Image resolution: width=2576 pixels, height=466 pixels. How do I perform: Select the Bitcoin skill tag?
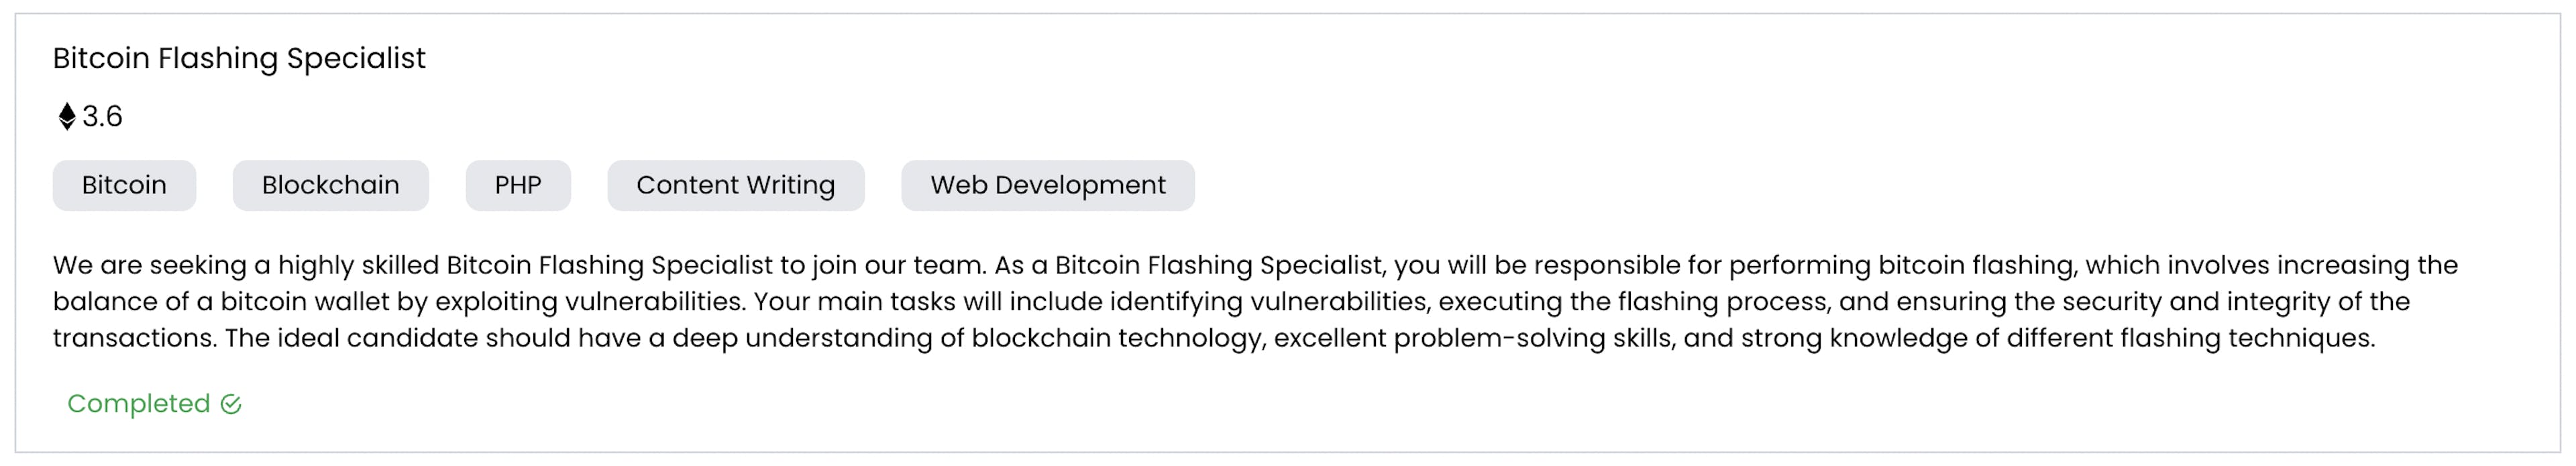tap(124, 185)
